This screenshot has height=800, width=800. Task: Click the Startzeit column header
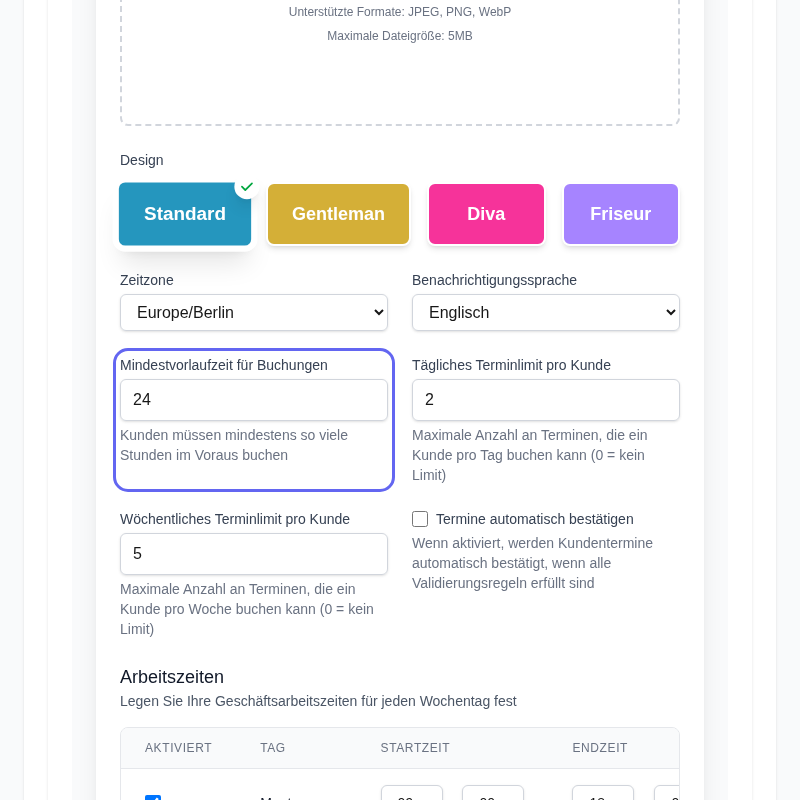415,748
